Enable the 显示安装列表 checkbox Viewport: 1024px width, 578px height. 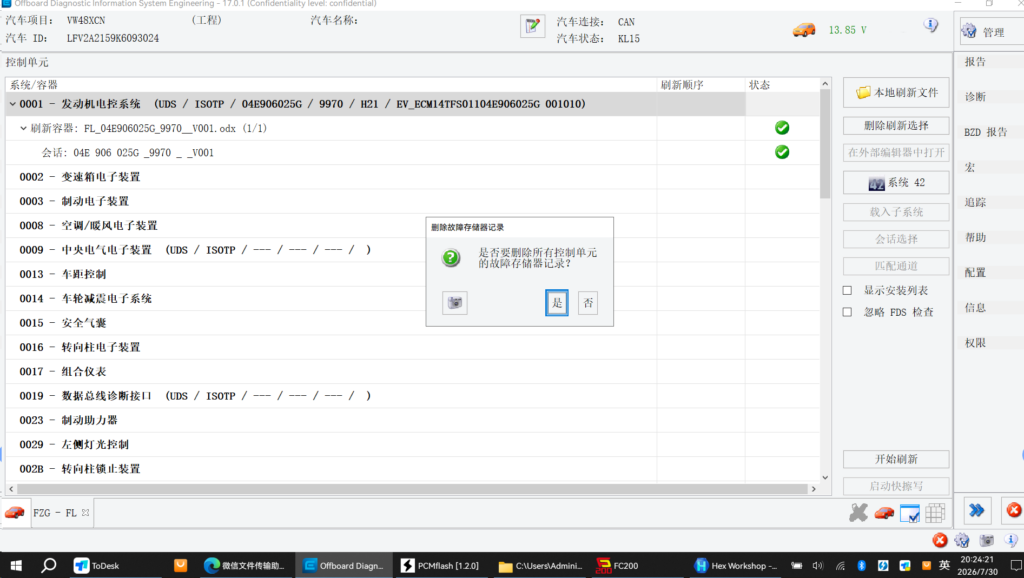point(847,290)
